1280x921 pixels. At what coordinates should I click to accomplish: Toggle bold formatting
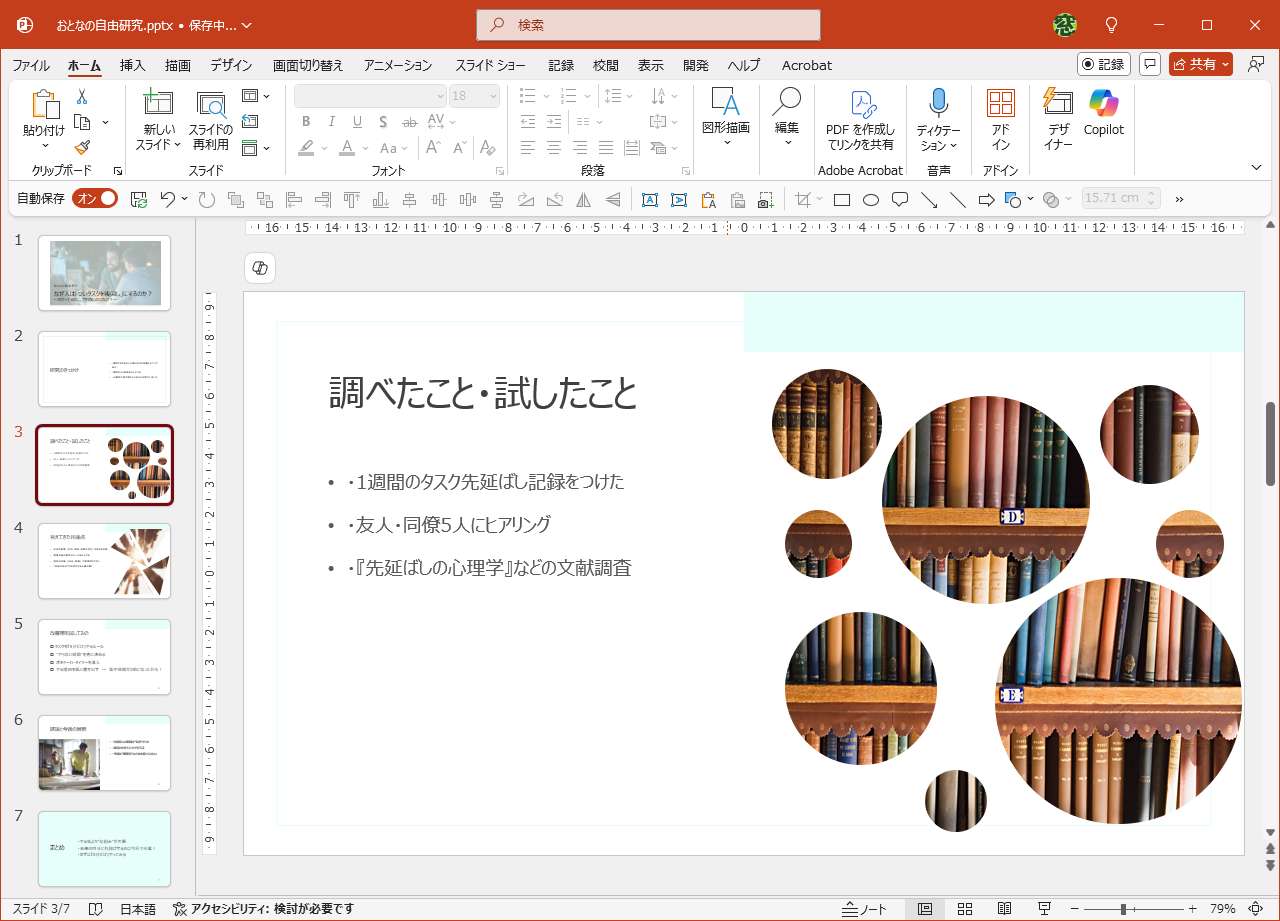tap(306, 121)
